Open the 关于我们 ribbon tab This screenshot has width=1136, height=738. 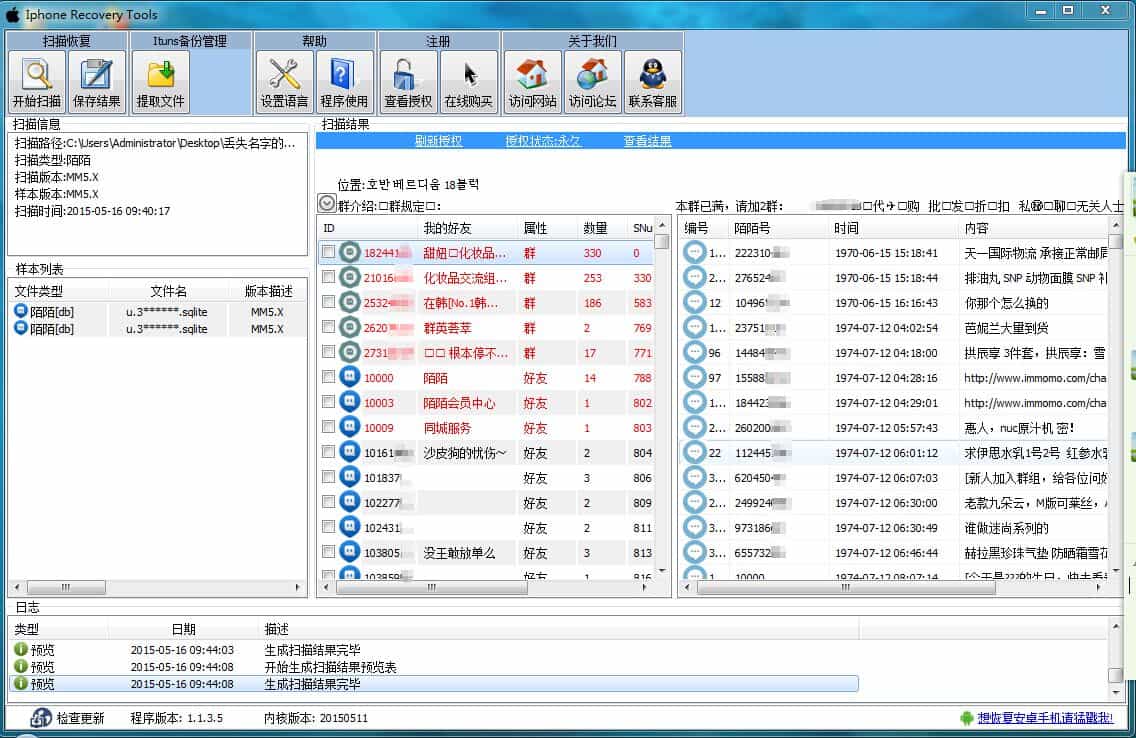(x=592, y=41)
